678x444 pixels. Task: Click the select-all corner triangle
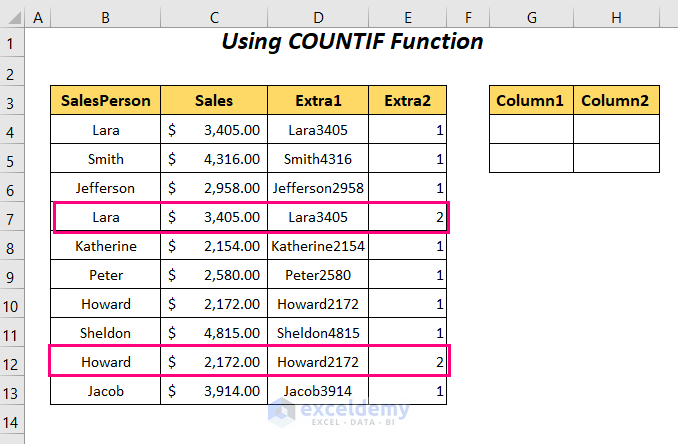coord(12,18)
